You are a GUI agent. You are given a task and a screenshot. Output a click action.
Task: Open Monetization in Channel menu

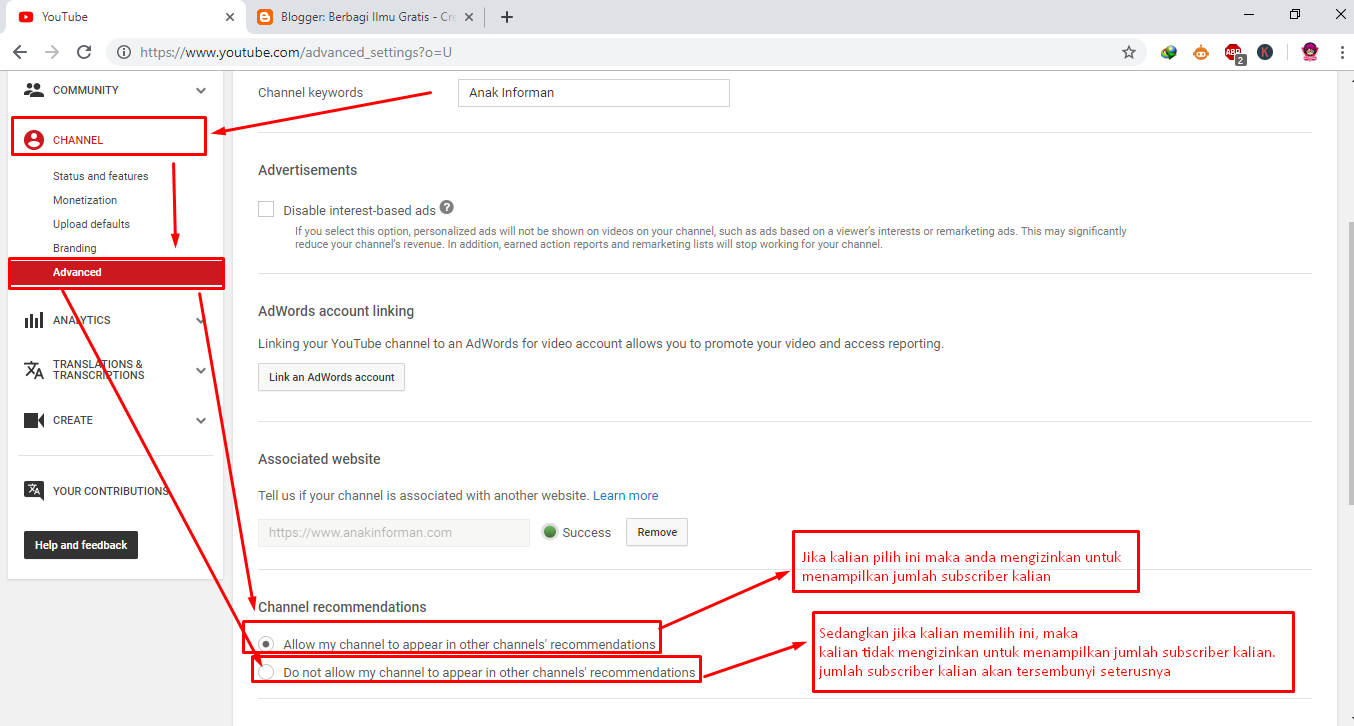point(85,200)
